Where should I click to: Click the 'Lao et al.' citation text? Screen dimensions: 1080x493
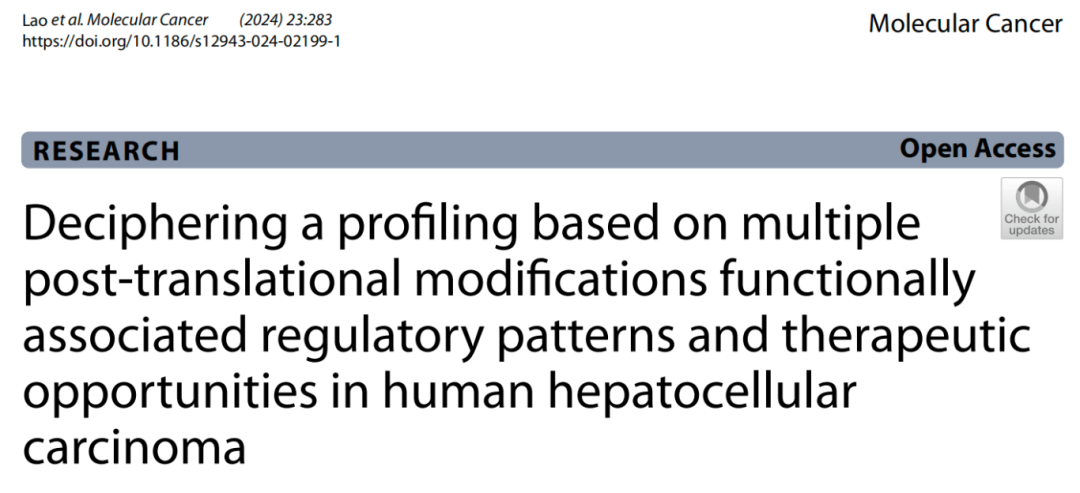point(52,21)
